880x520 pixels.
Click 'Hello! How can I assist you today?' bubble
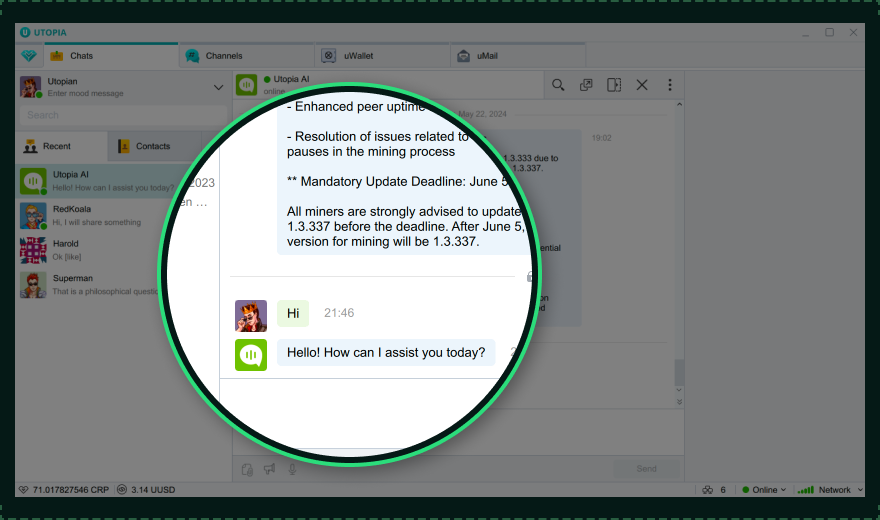[386, 352]
